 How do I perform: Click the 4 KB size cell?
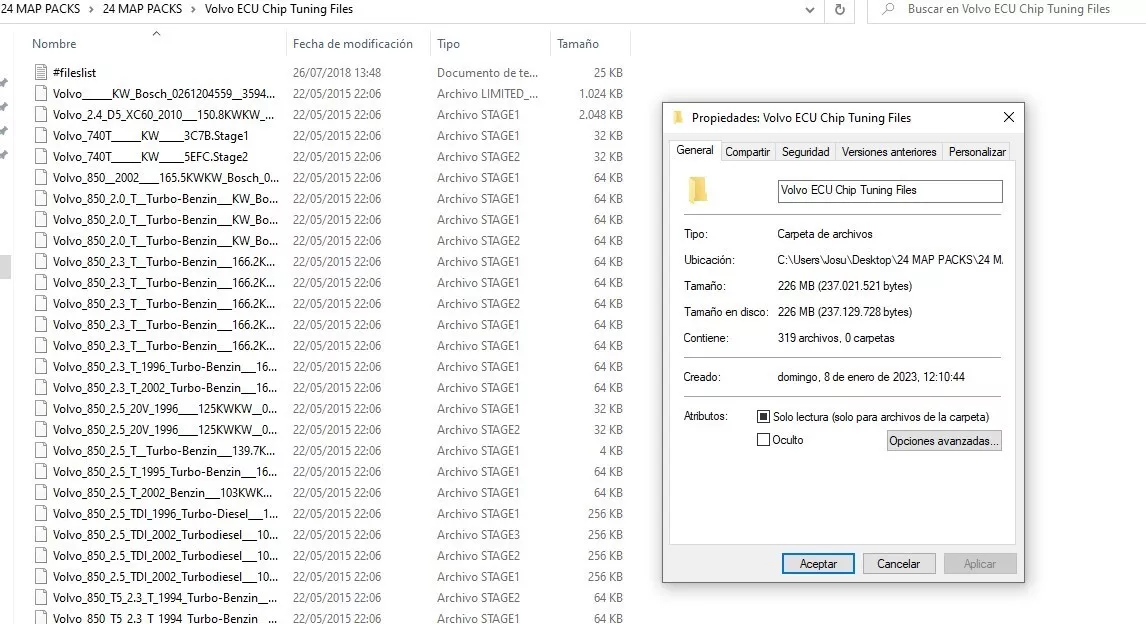[611, 451]
